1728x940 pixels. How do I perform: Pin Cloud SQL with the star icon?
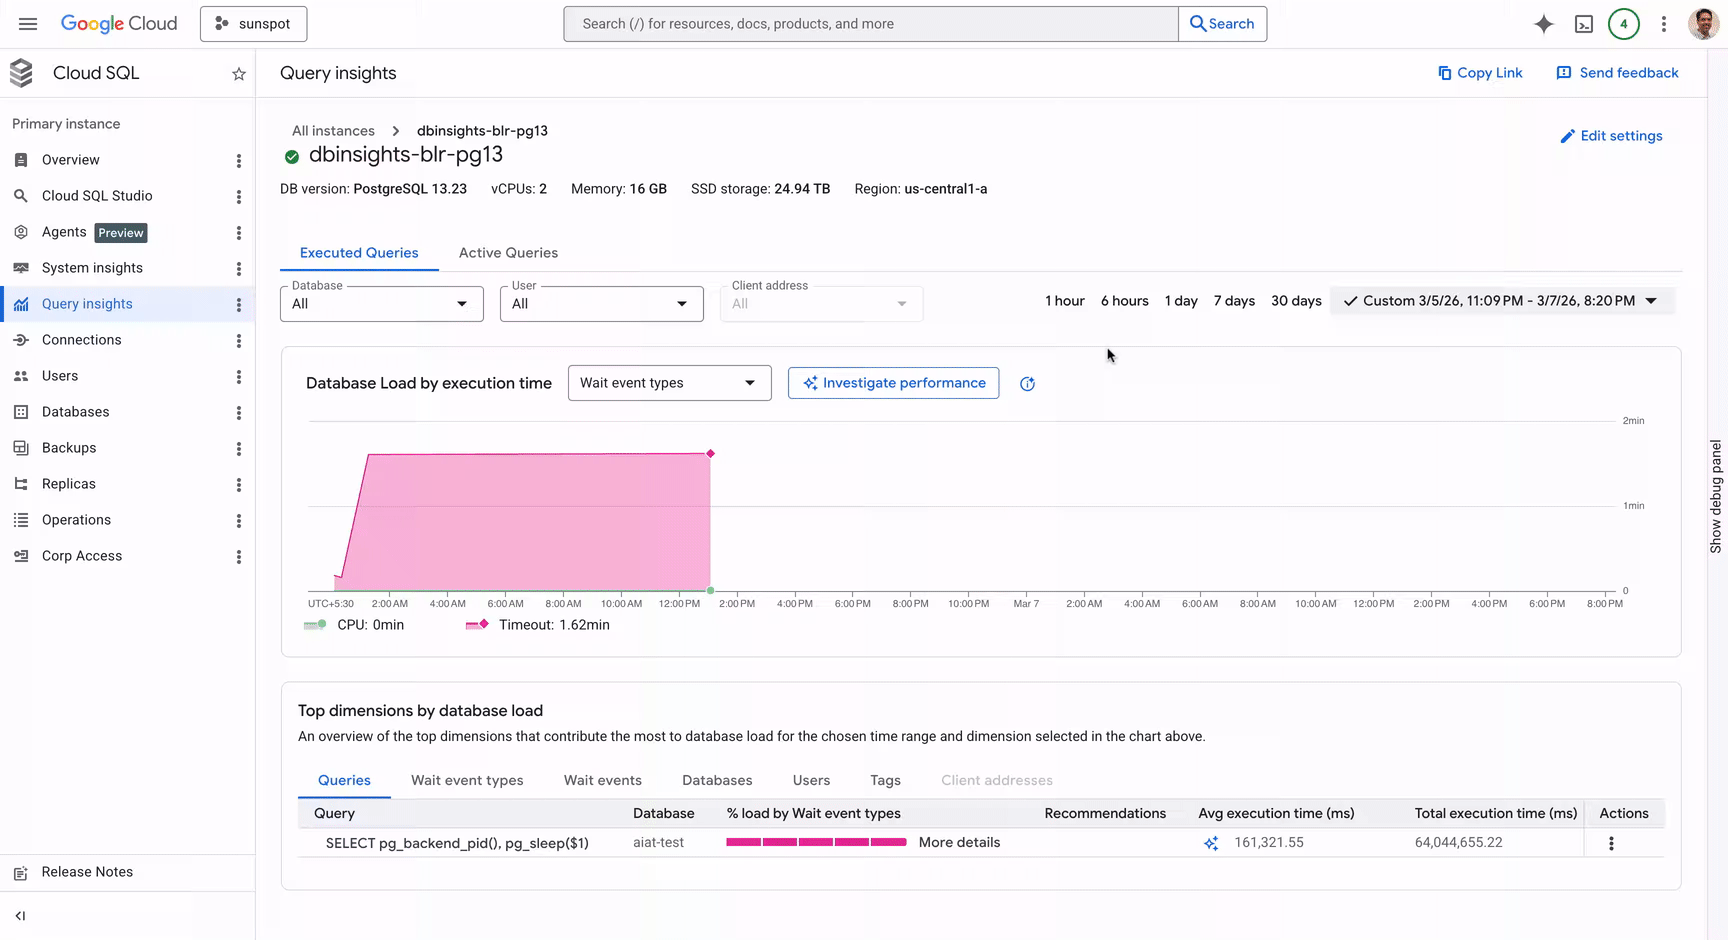[x=239, y=74]
